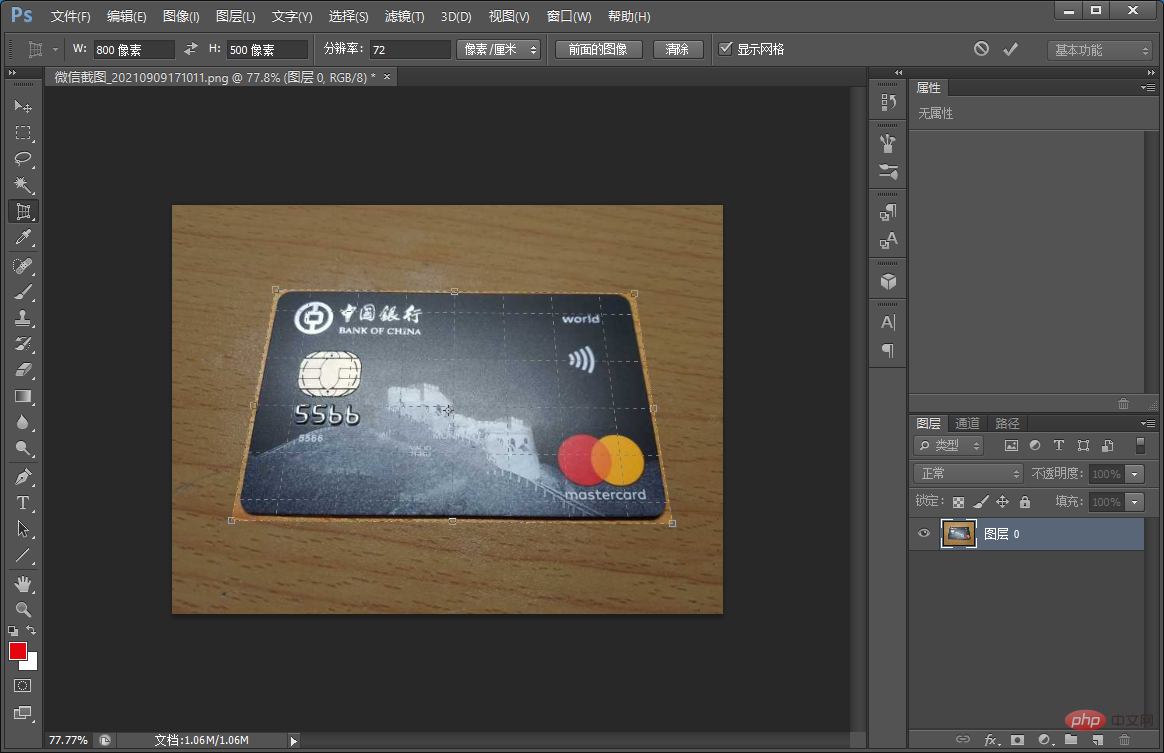
Task: Open the 图像(I) menu
Action: (181, 16)
